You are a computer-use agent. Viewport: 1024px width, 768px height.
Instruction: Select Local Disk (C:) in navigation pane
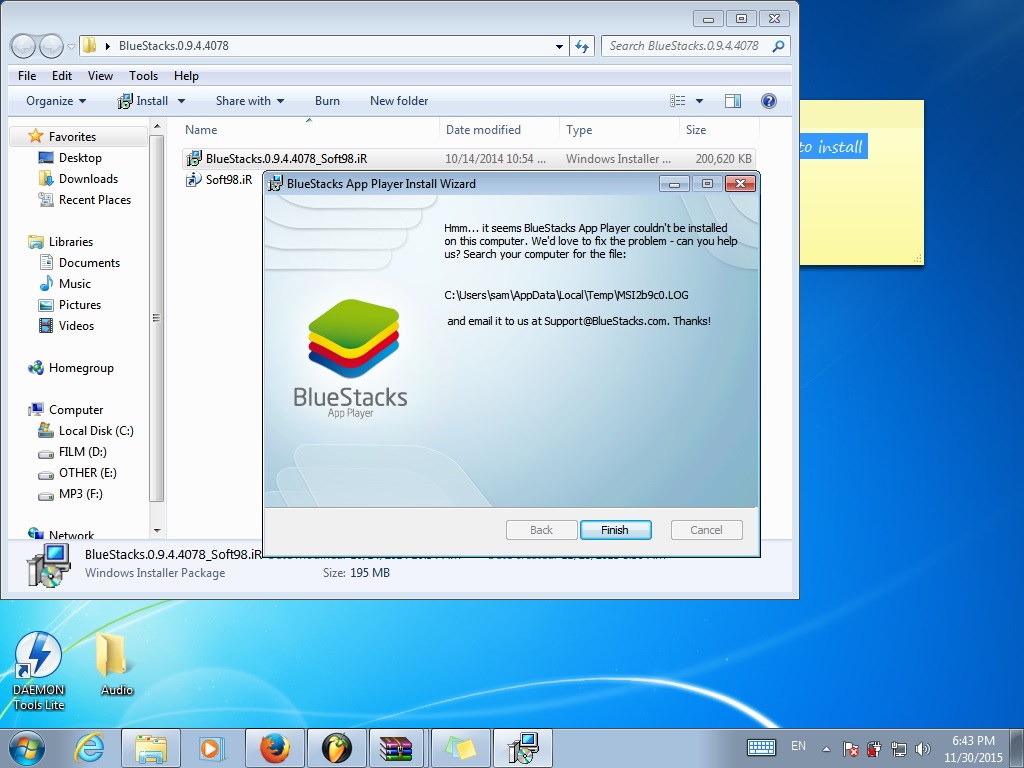[95, 431]
